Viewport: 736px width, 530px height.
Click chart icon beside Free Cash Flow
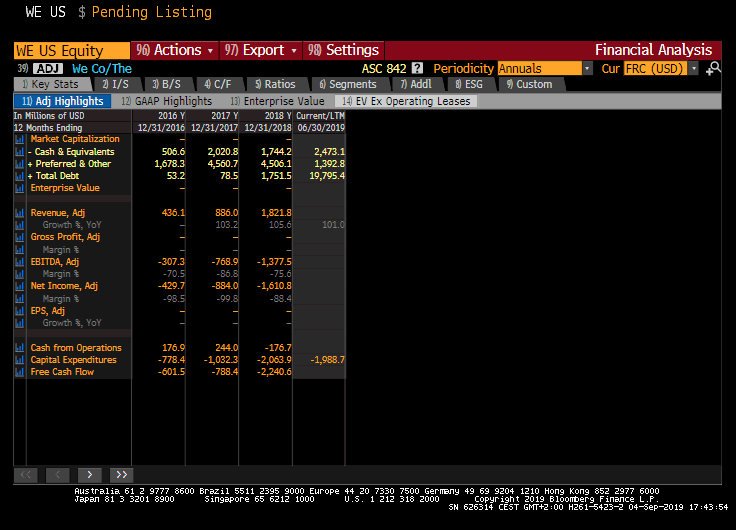coord(19,372)
